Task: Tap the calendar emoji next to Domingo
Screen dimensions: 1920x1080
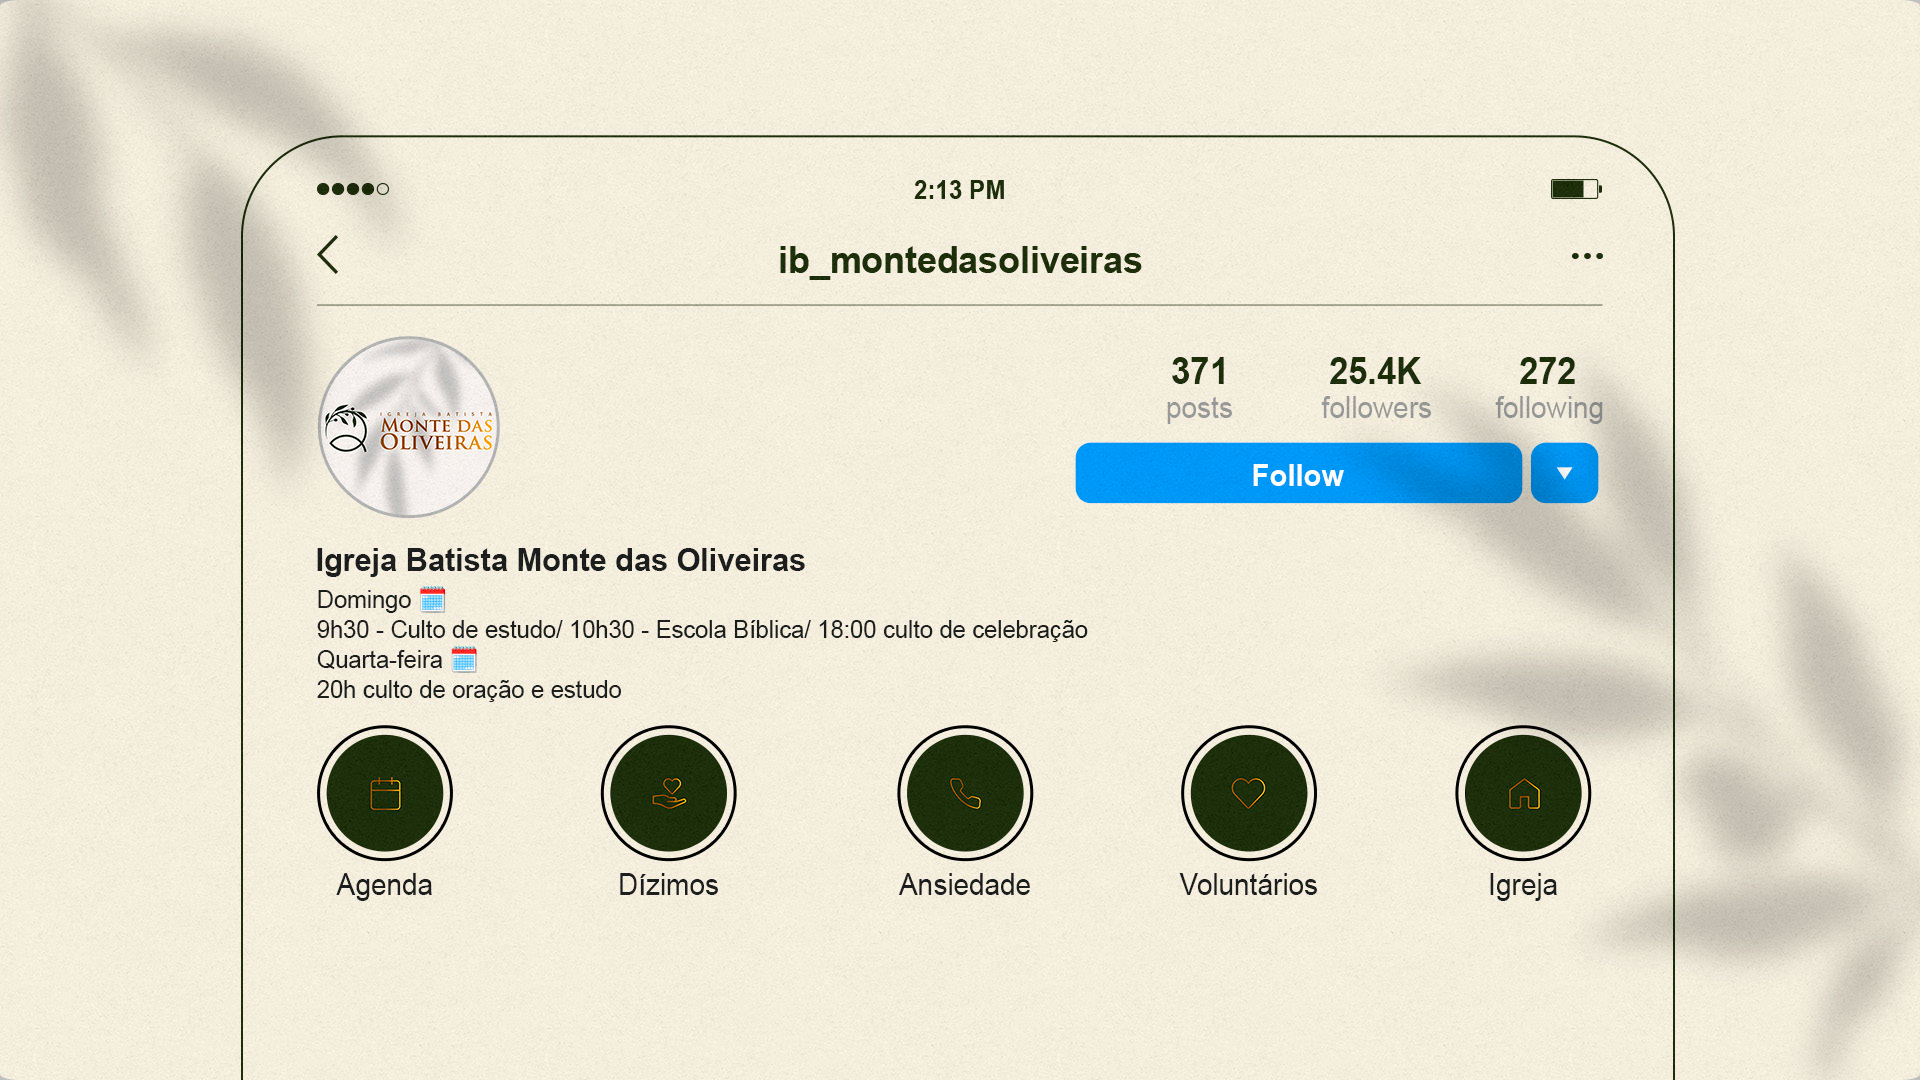Action: pyautogui.click(x=432, y=599)
